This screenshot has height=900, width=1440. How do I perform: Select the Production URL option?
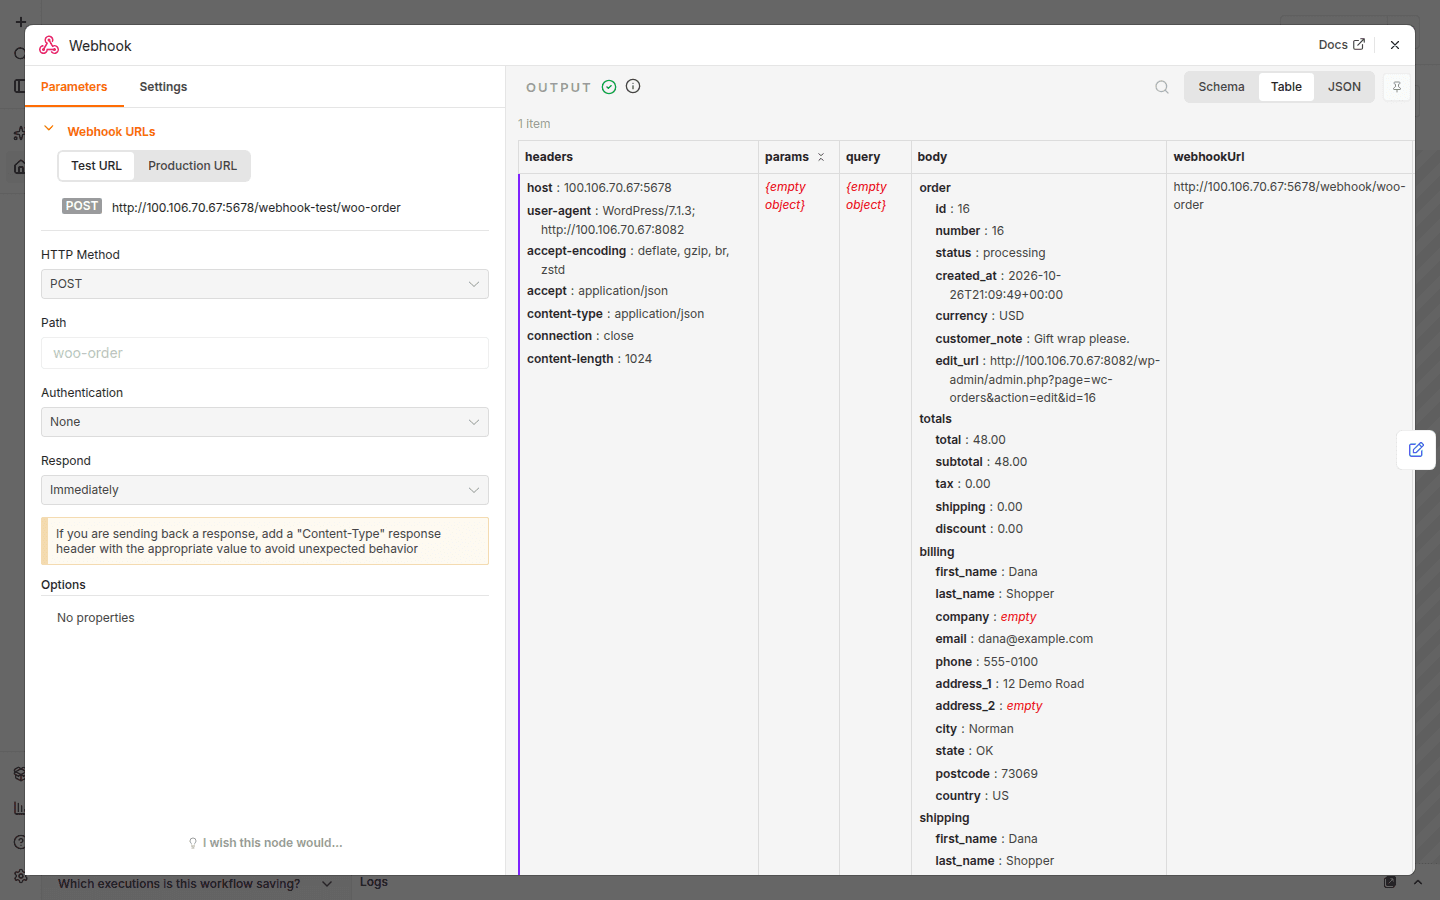click(193, 166)
